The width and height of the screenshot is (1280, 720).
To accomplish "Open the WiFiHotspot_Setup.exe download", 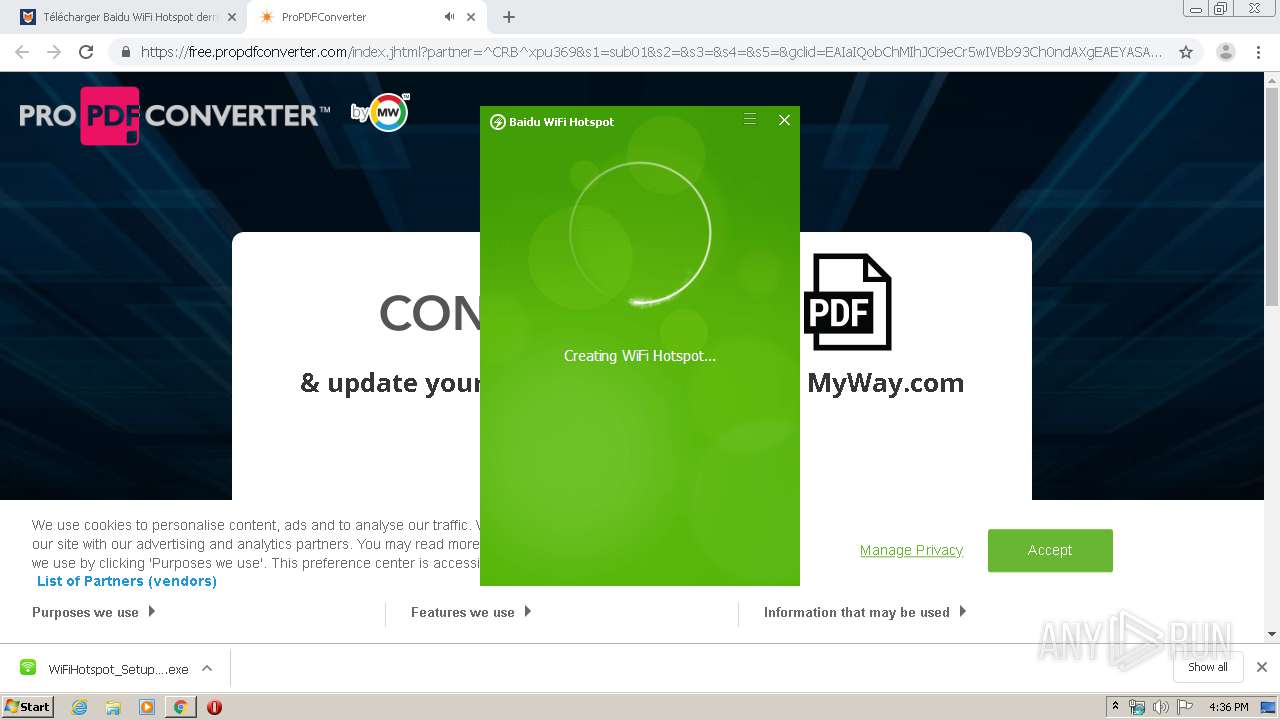I will click(x=105, y=669).
